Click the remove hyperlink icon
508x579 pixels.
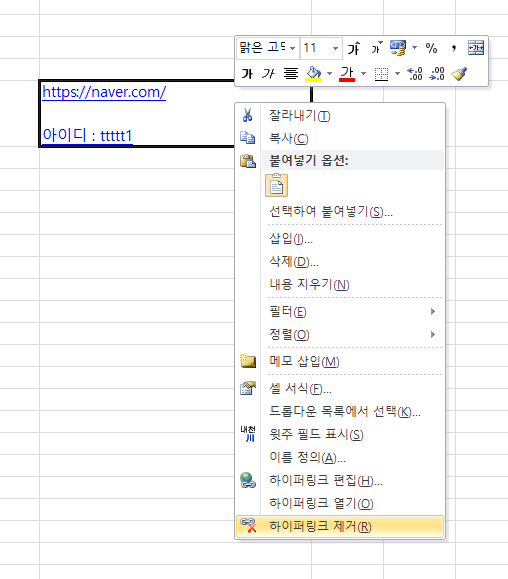click(248, 525)
